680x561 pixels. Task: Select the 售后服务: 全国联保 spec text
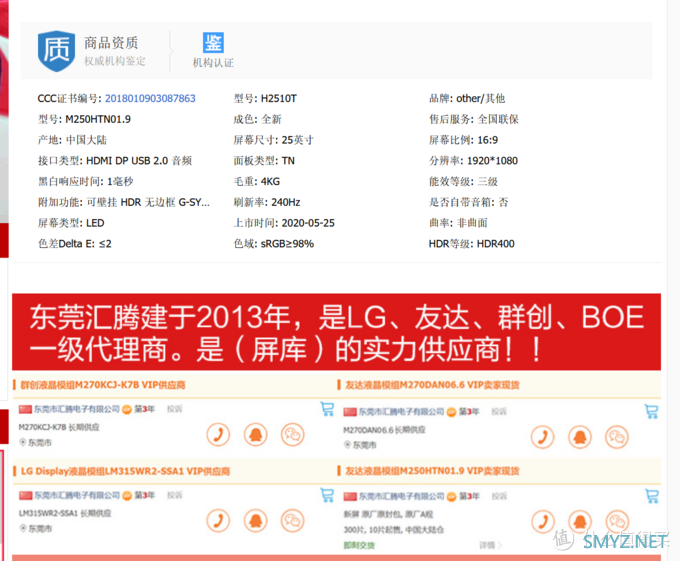tap(474, 119)
